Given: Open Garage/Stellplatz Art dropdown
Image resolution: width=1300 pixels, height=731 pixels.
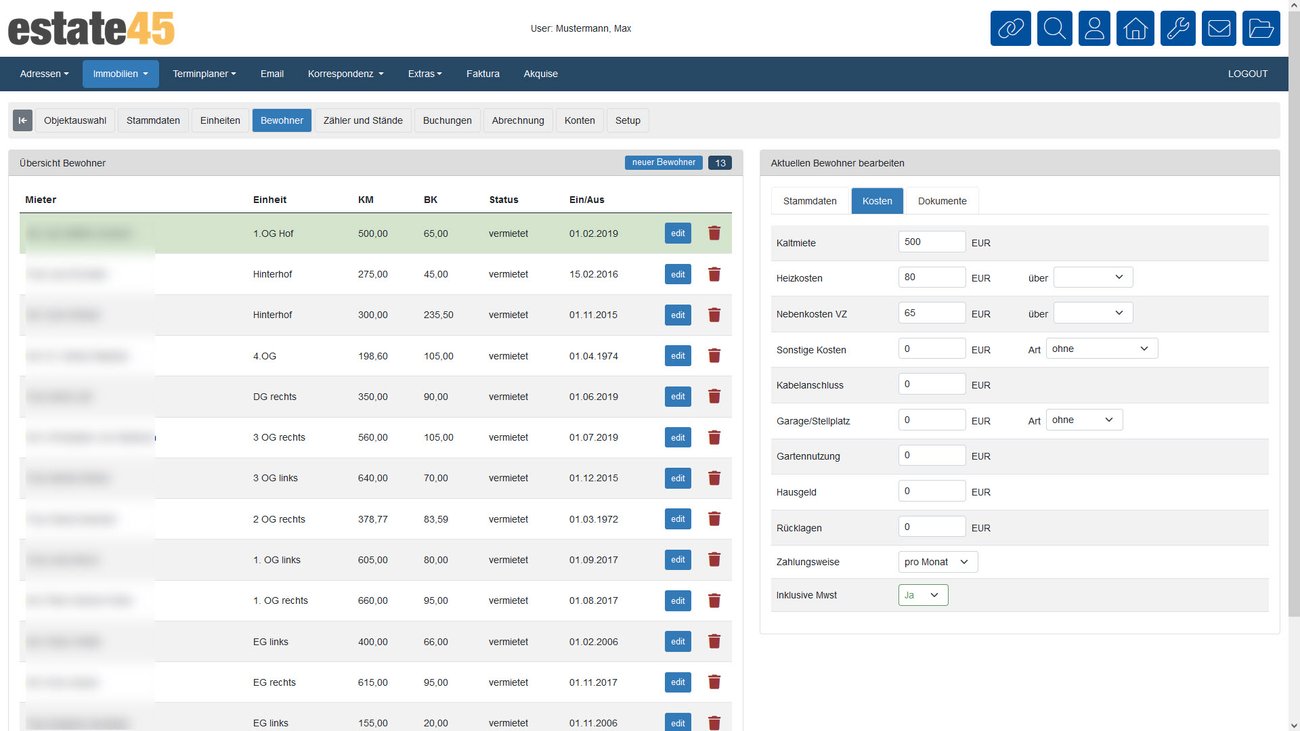Looking at the screenshot, I should [x=1084, y=420].
